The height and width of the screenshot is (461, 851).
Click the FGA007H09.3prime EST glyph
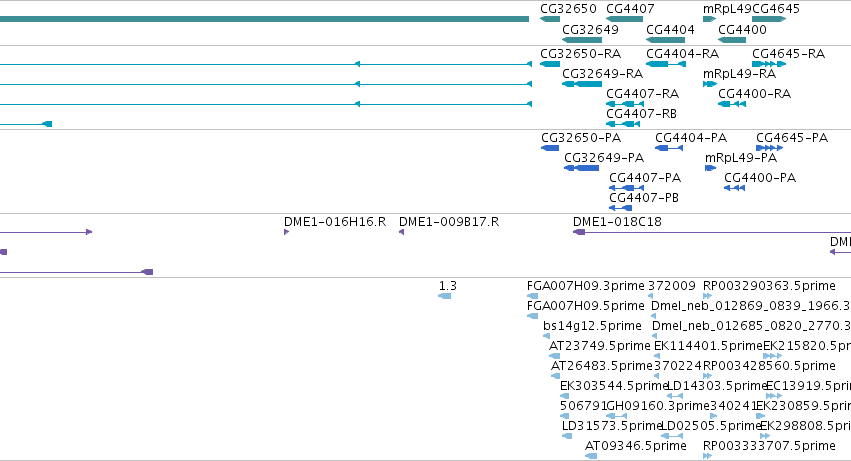click(532, 296)
